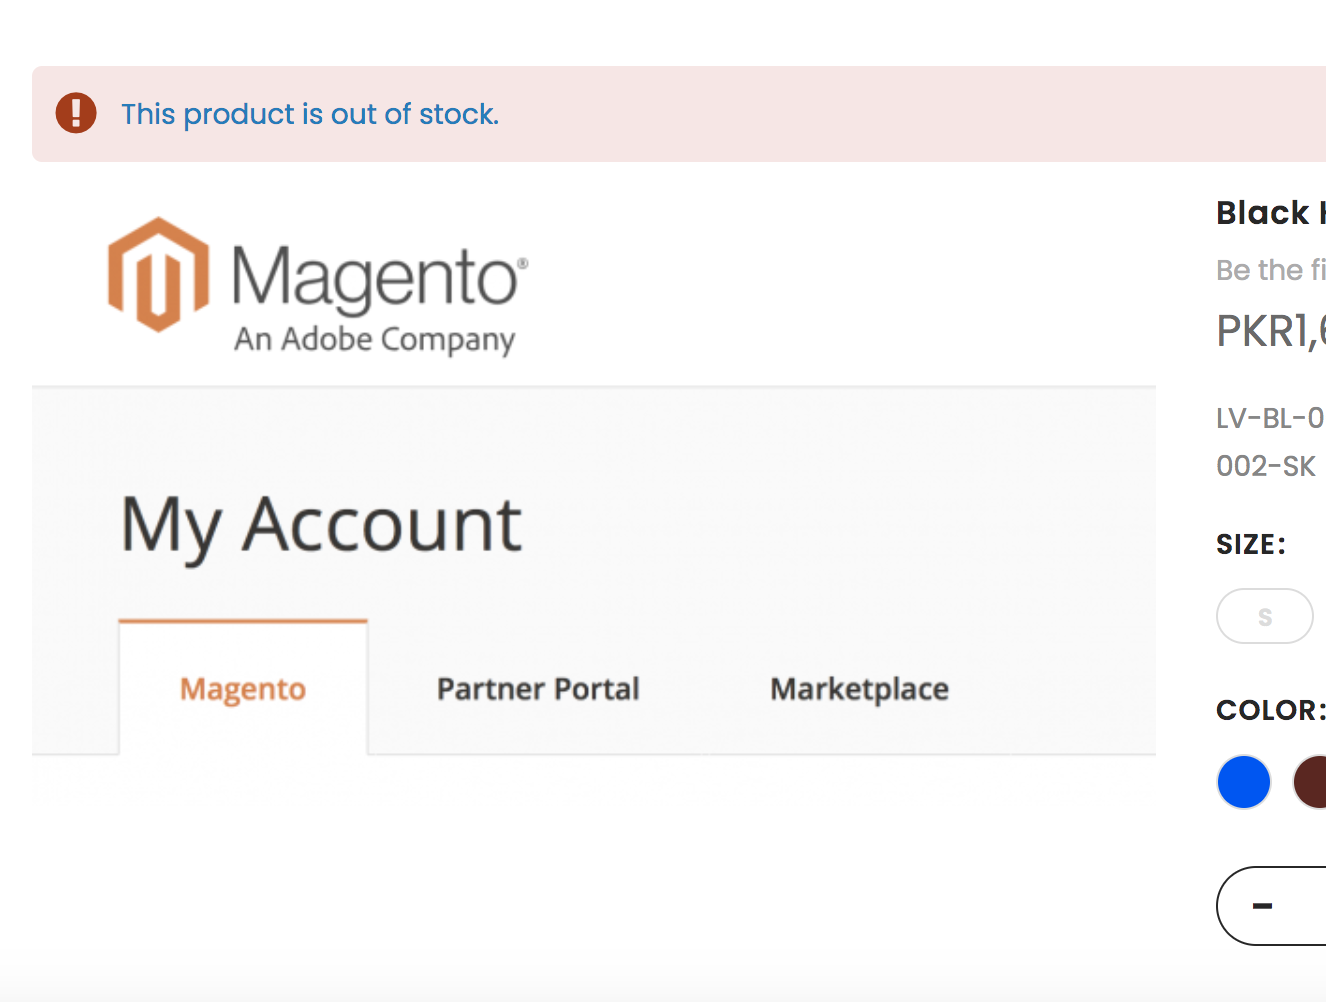Click the red out-of-stock alert icon
Image resolution: width=1326 pixels, height=1002 pixels.
(x=76, y=113)
